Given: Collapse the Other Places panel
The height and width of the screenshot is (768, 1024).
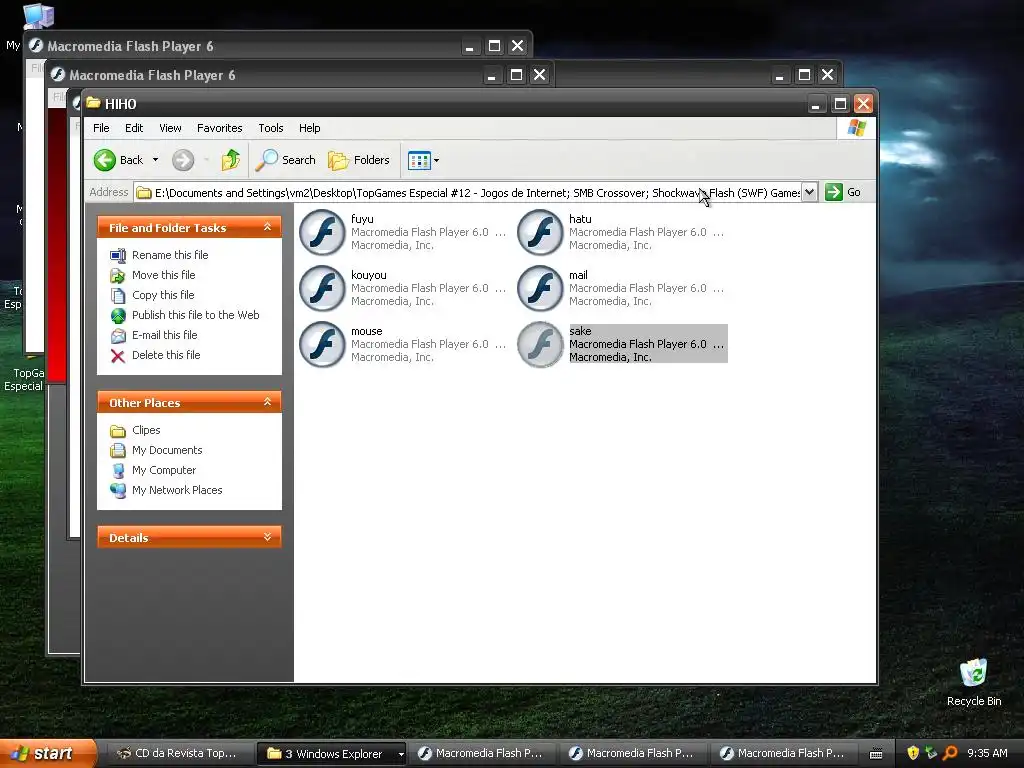Looking at the screenshot, I should pos(267,402).
